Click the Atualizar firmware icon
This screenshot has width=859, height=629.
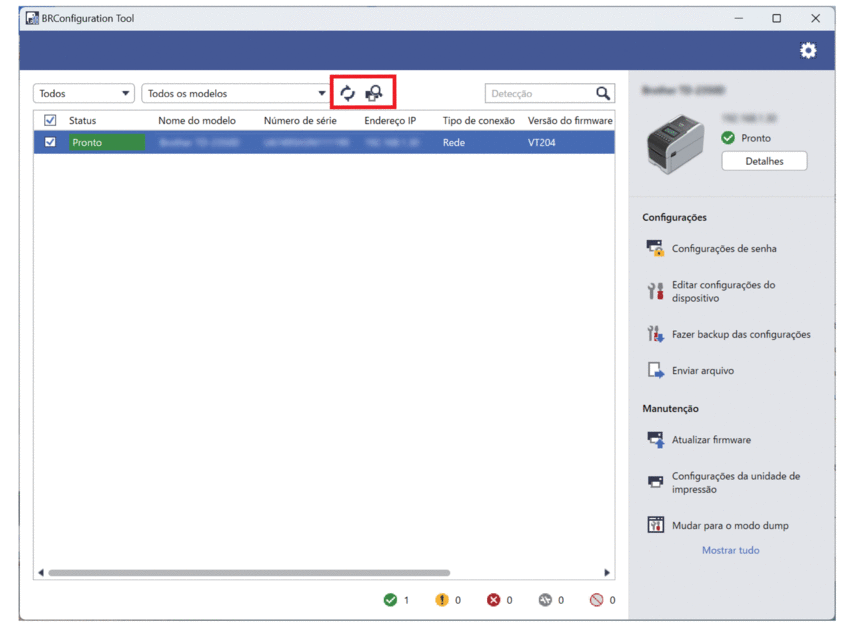655,439
